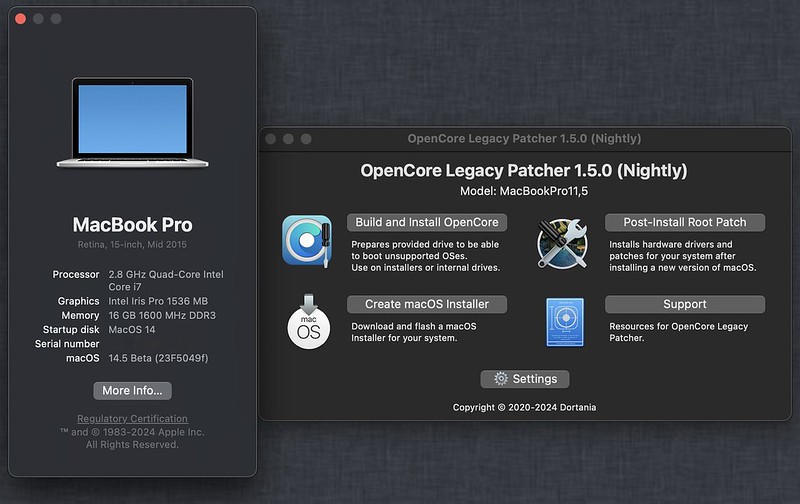Open the Regulatory Certification link
800x504 pixels.
pos(132,418)
